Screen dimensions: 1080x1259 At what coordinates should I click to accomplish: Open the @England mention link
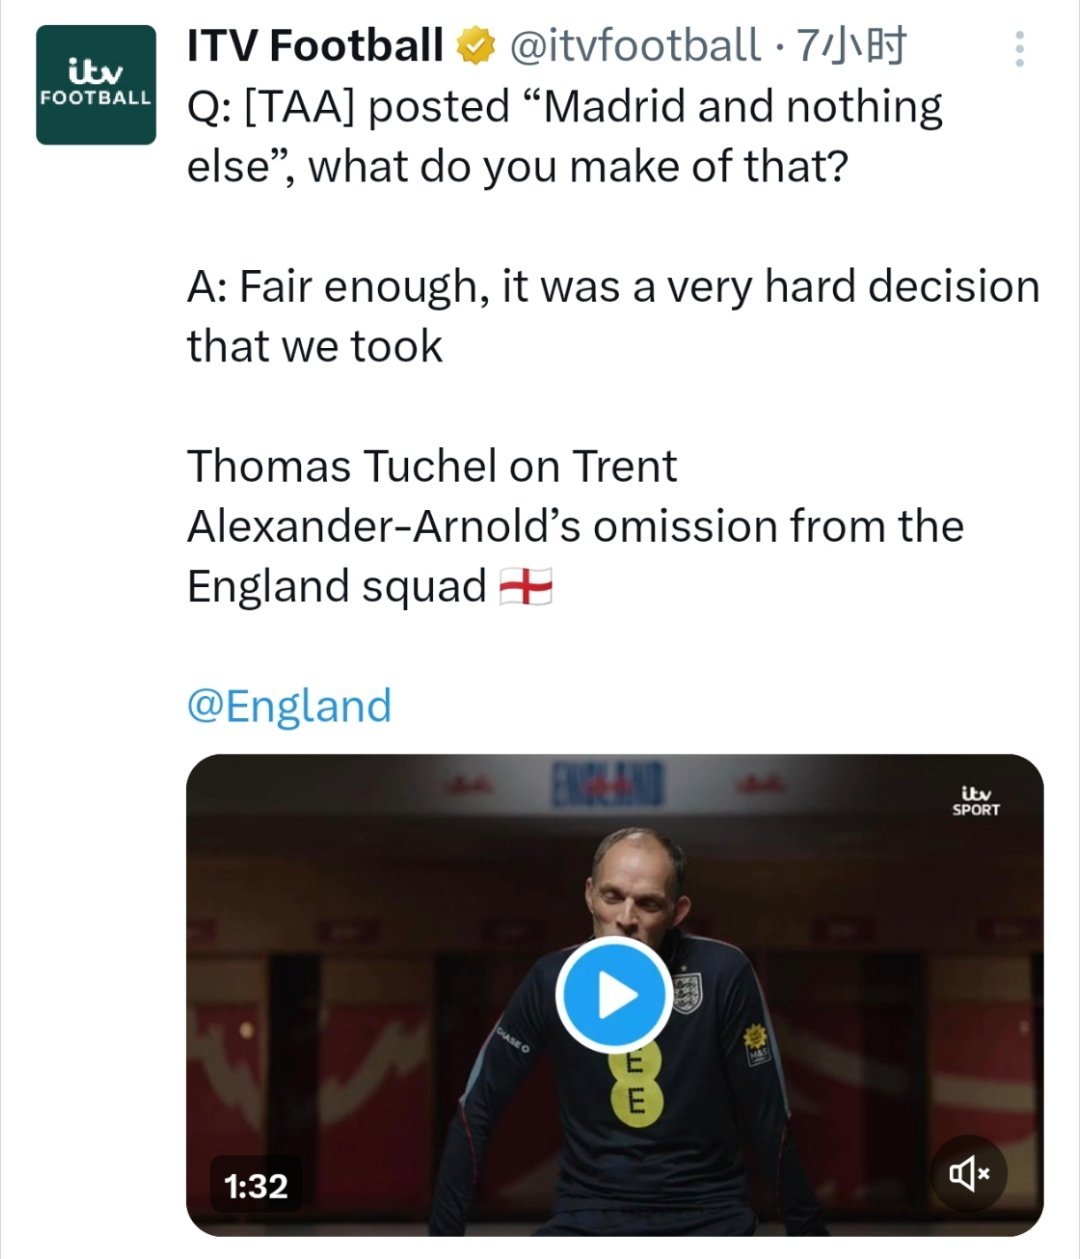pyautogui.click(x=289, y=705)
